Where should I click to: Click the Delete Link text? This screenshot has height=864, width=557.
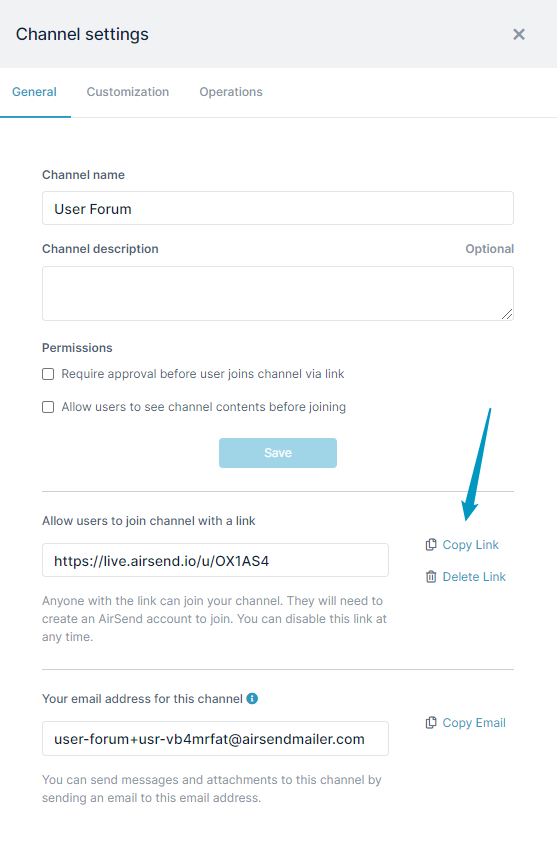(474, 577)
